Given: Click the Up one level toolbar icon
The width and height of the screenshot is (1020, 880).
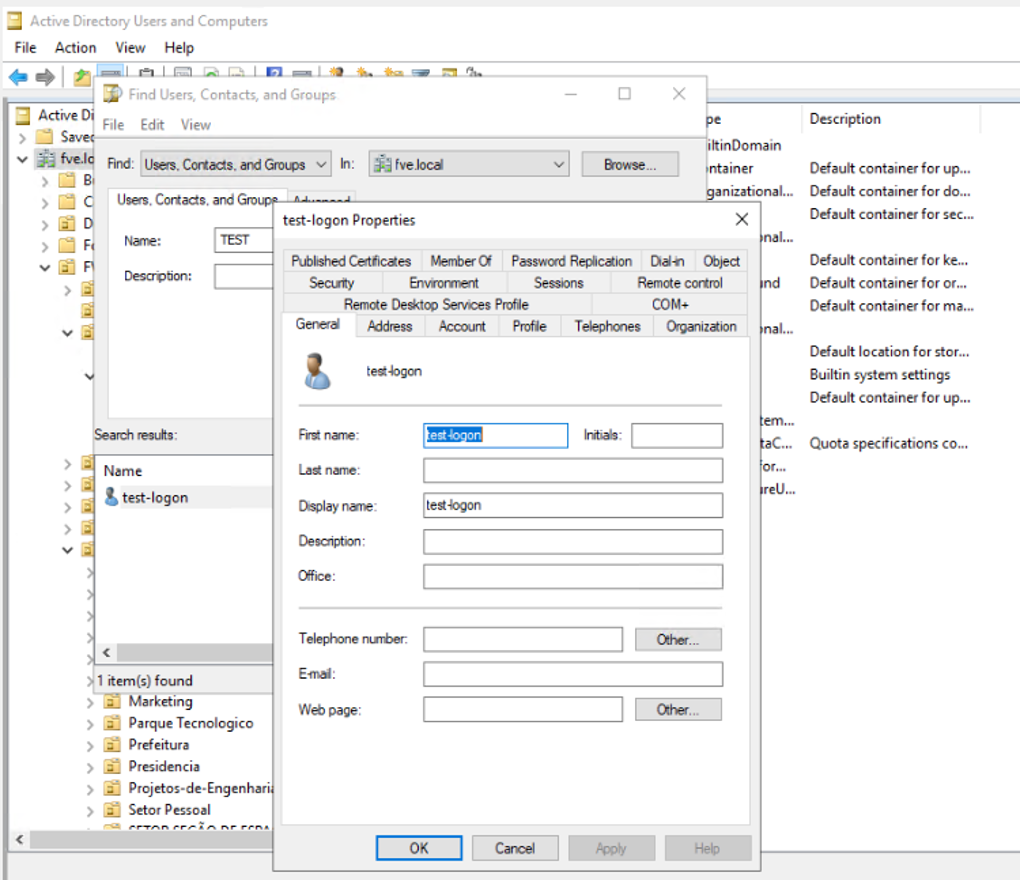Looking at the screenshot, I should coord(81,77).
